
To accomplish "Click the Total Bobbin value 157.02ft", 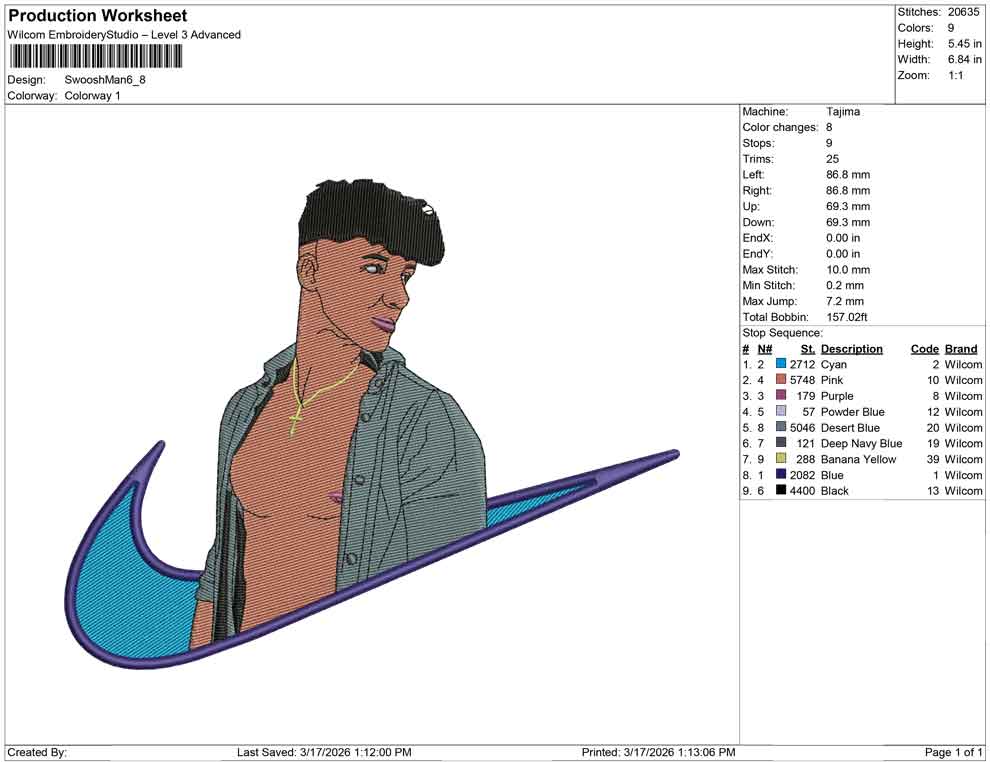I will click(x=848, y=317).
